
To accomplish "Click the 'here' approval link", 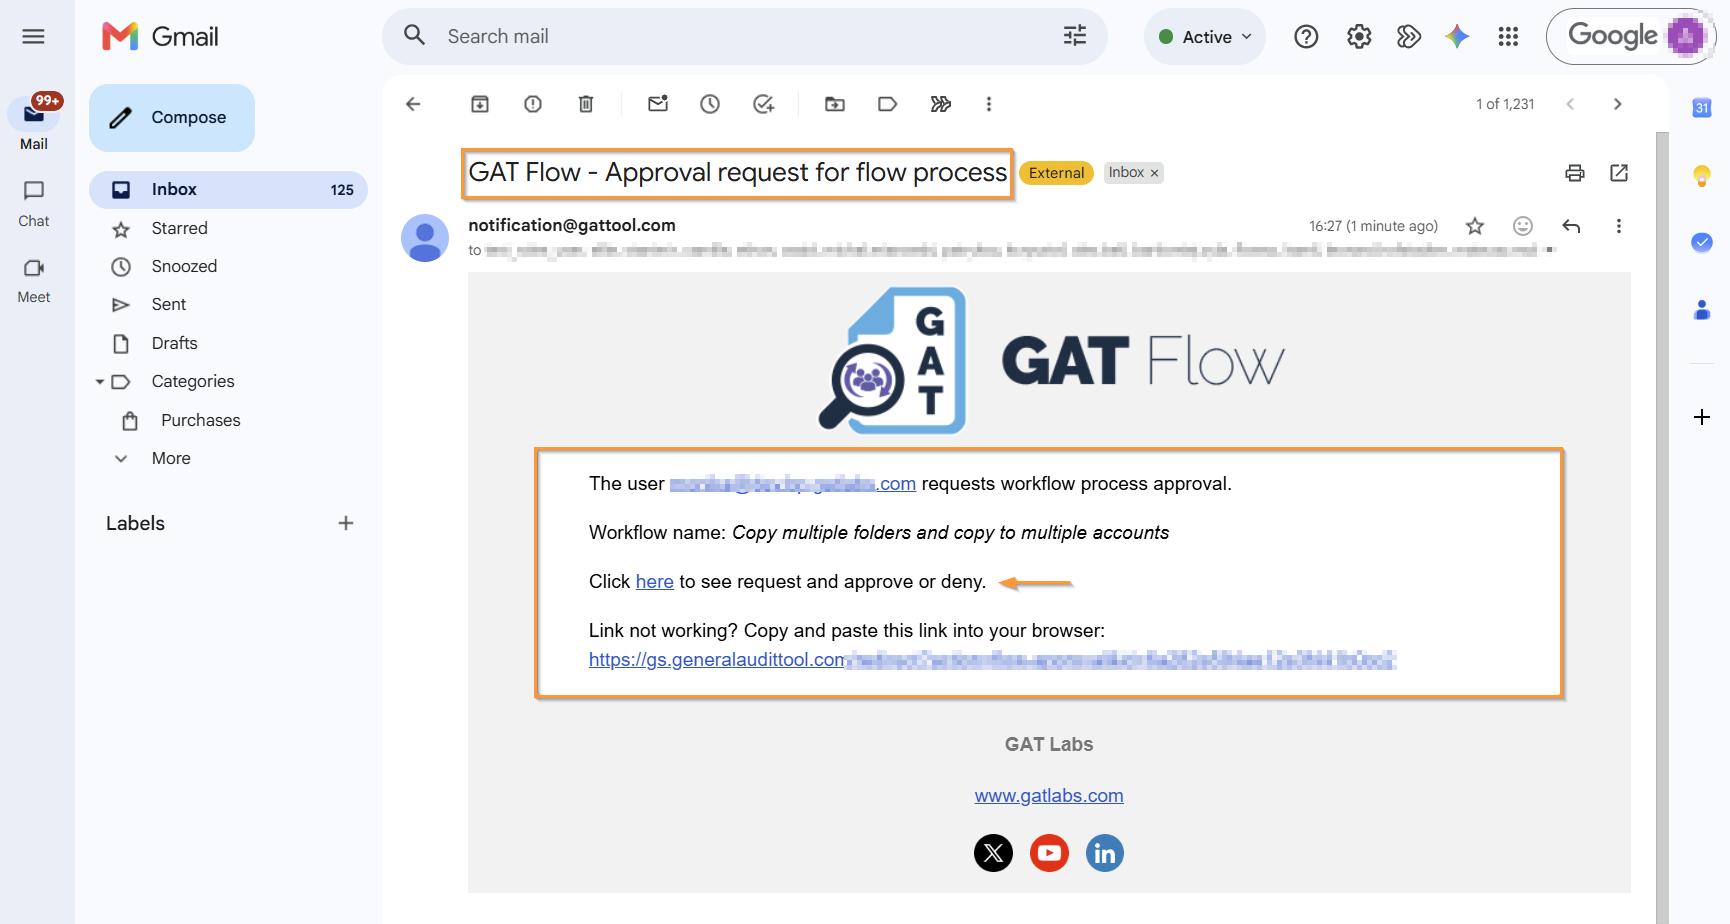I will pos(654,582).
